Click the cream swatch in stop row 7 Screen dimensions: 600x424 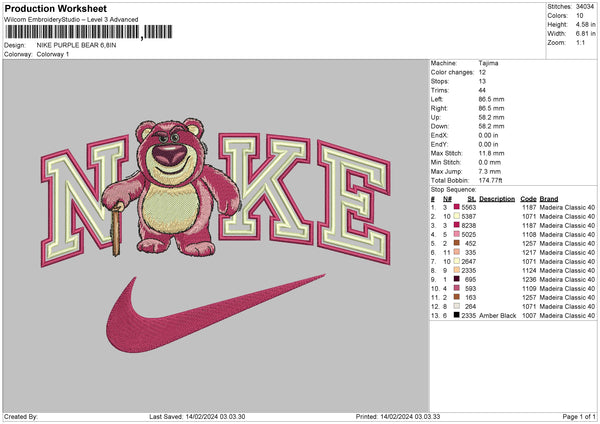point(457,261)
